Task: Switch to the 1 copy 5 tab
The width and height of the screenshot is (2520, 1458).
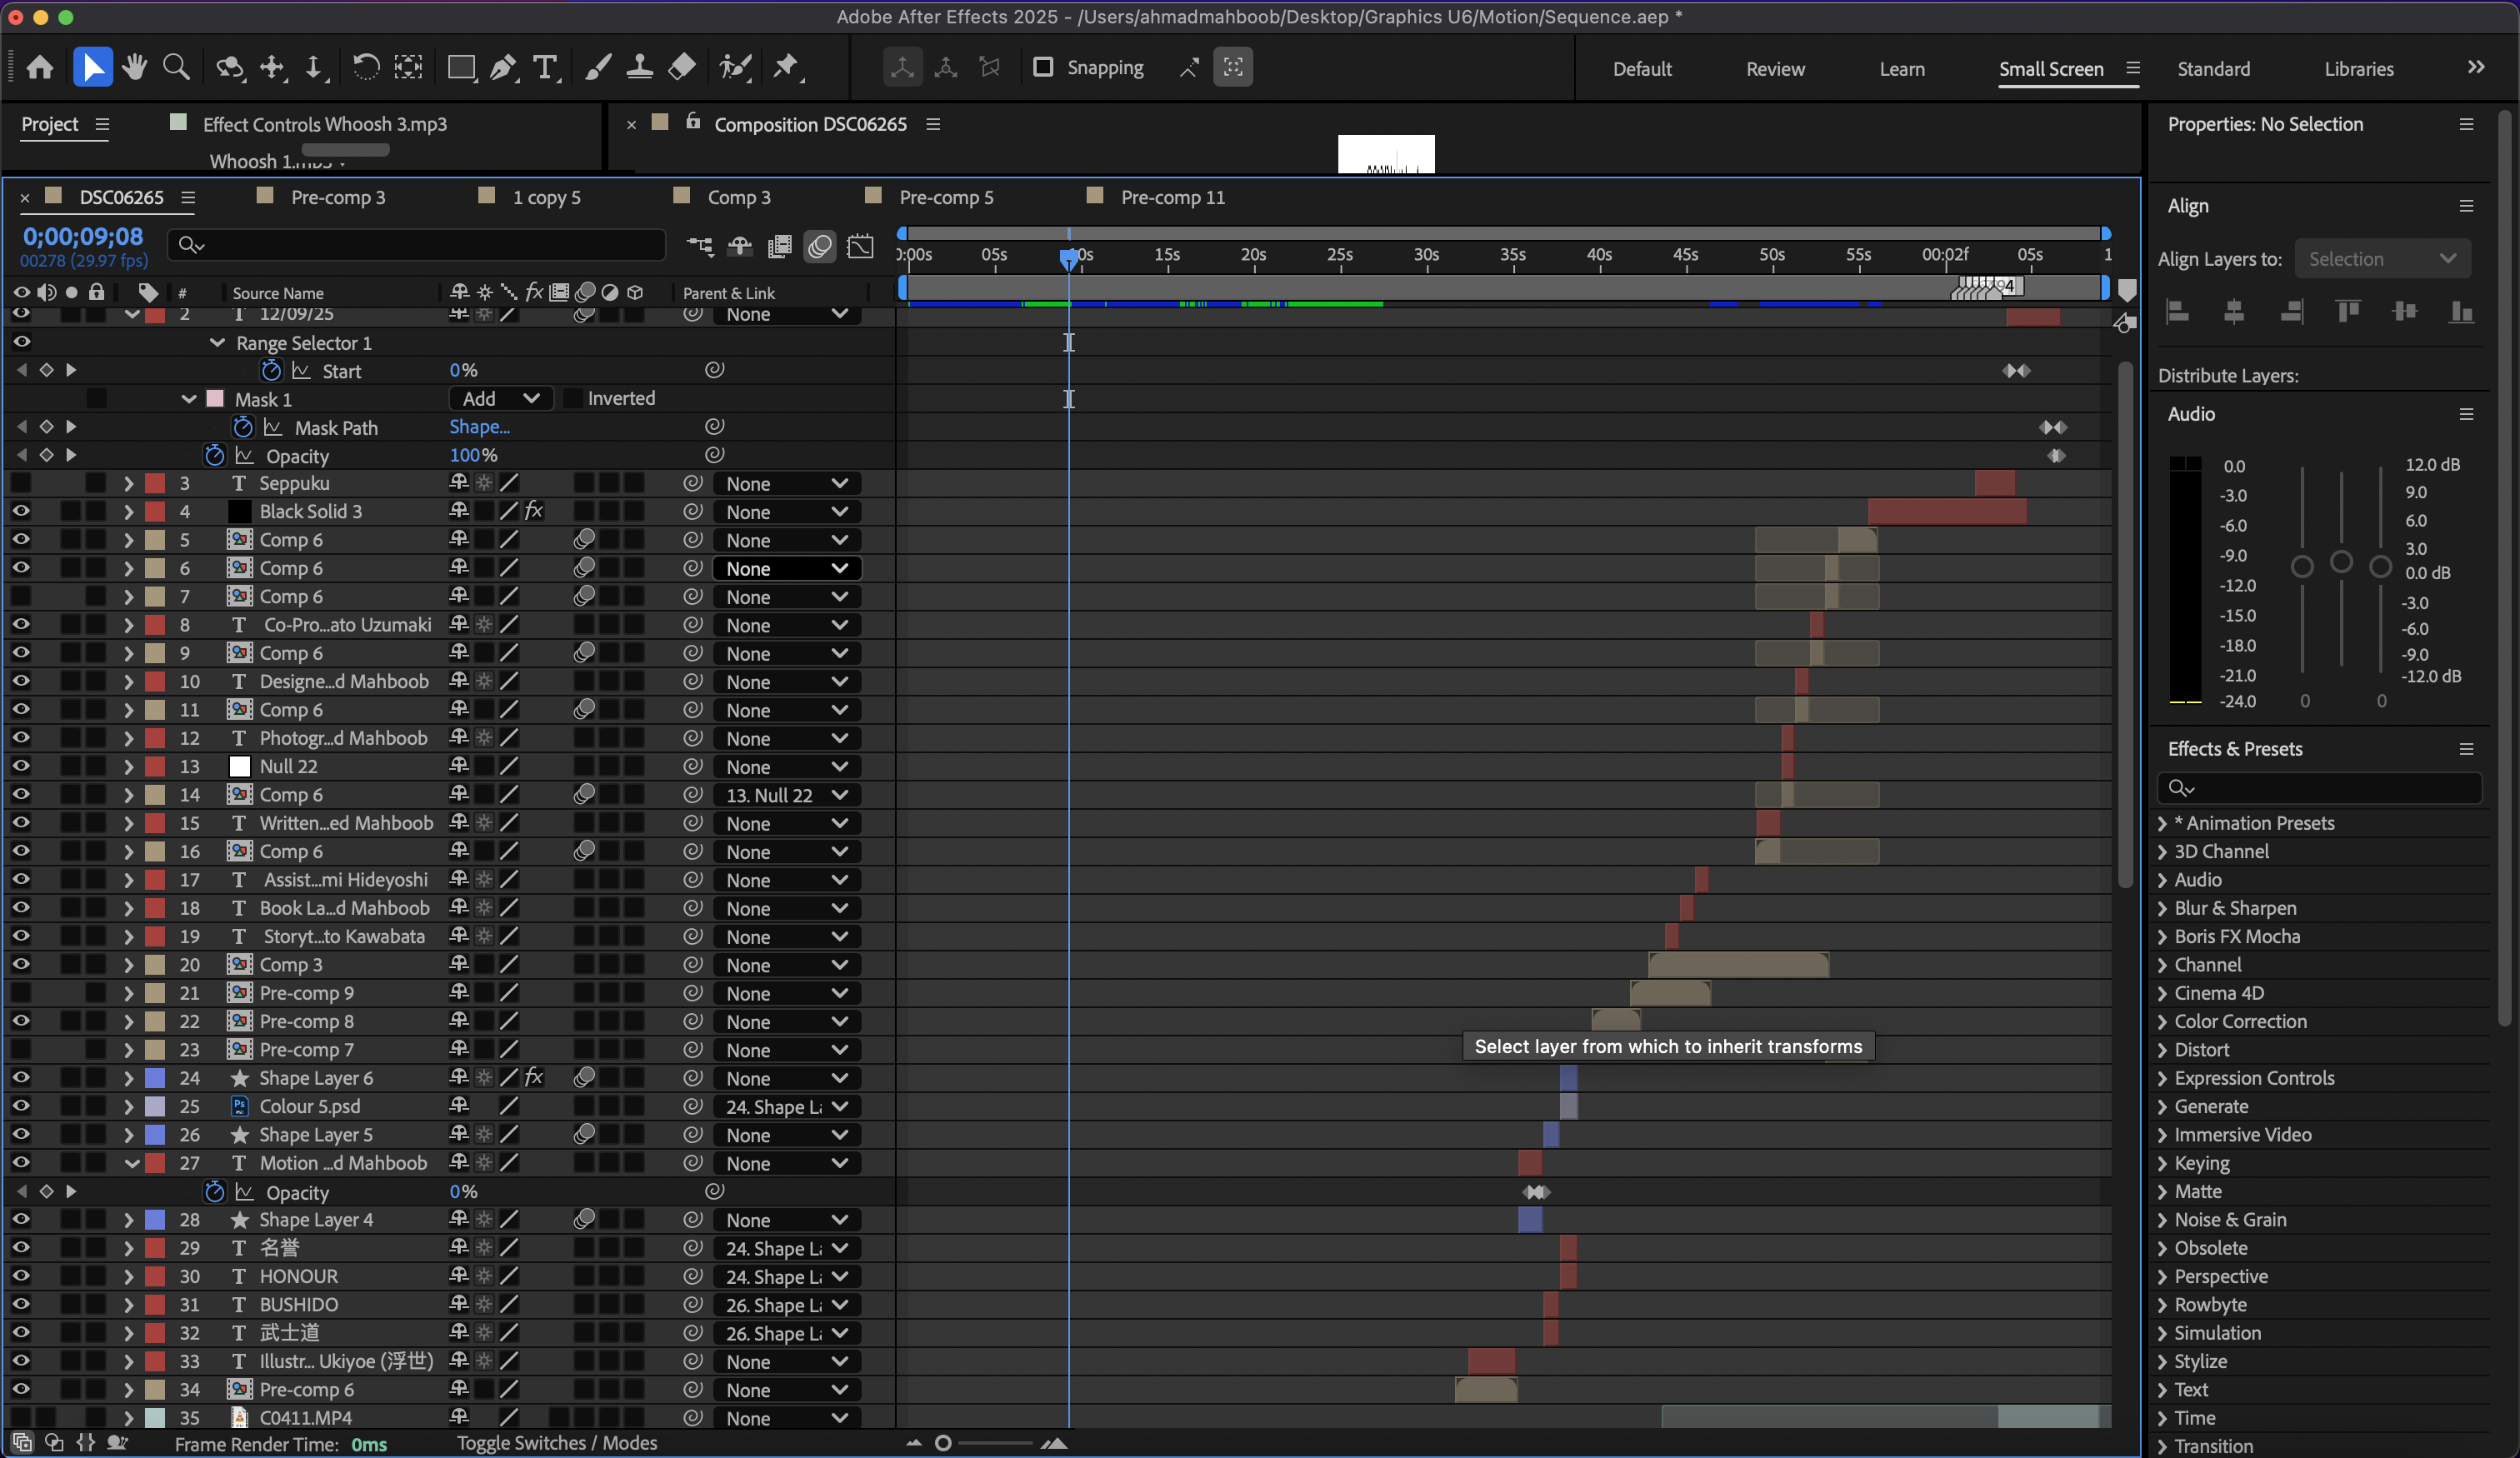Action: click(546, 197)
